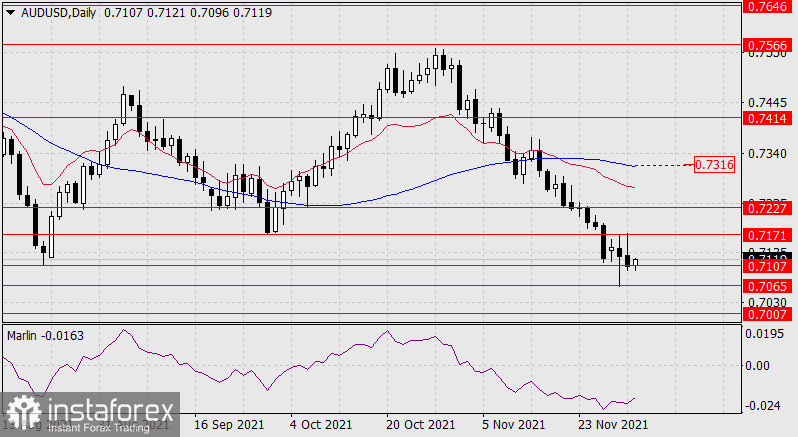
Task: Click the Marlin -0.0163 indicator label
Action: [45, 336]
